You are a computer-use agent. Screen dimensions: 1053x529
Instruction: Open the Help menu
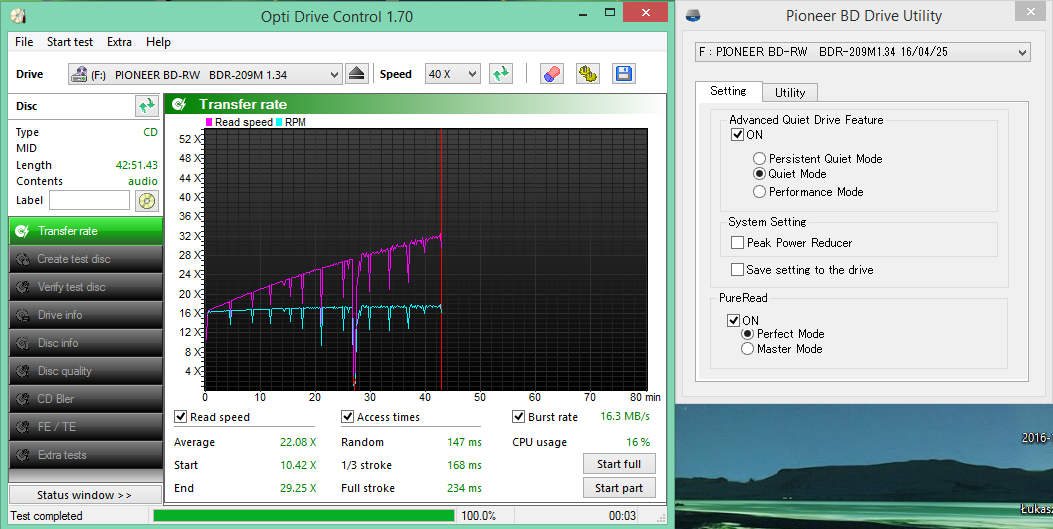[x=158, y=42]
